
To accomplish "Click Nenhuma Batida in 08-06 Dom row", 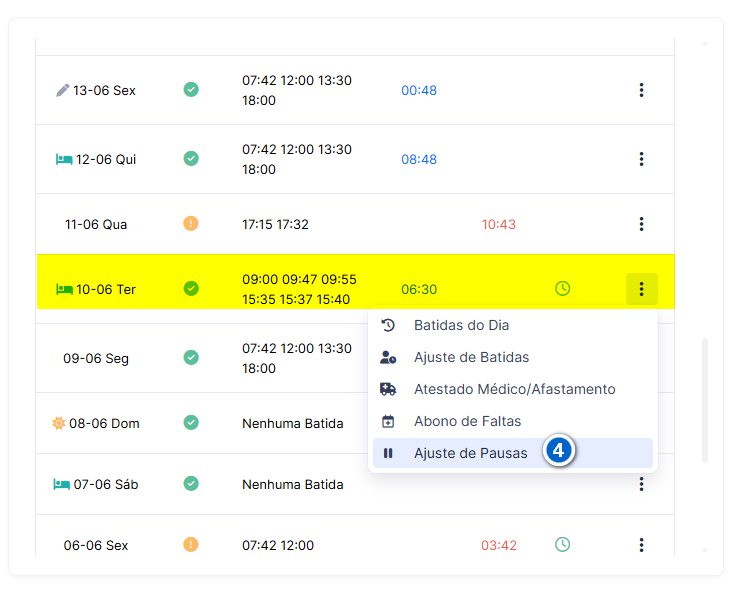I will point(293,424).
